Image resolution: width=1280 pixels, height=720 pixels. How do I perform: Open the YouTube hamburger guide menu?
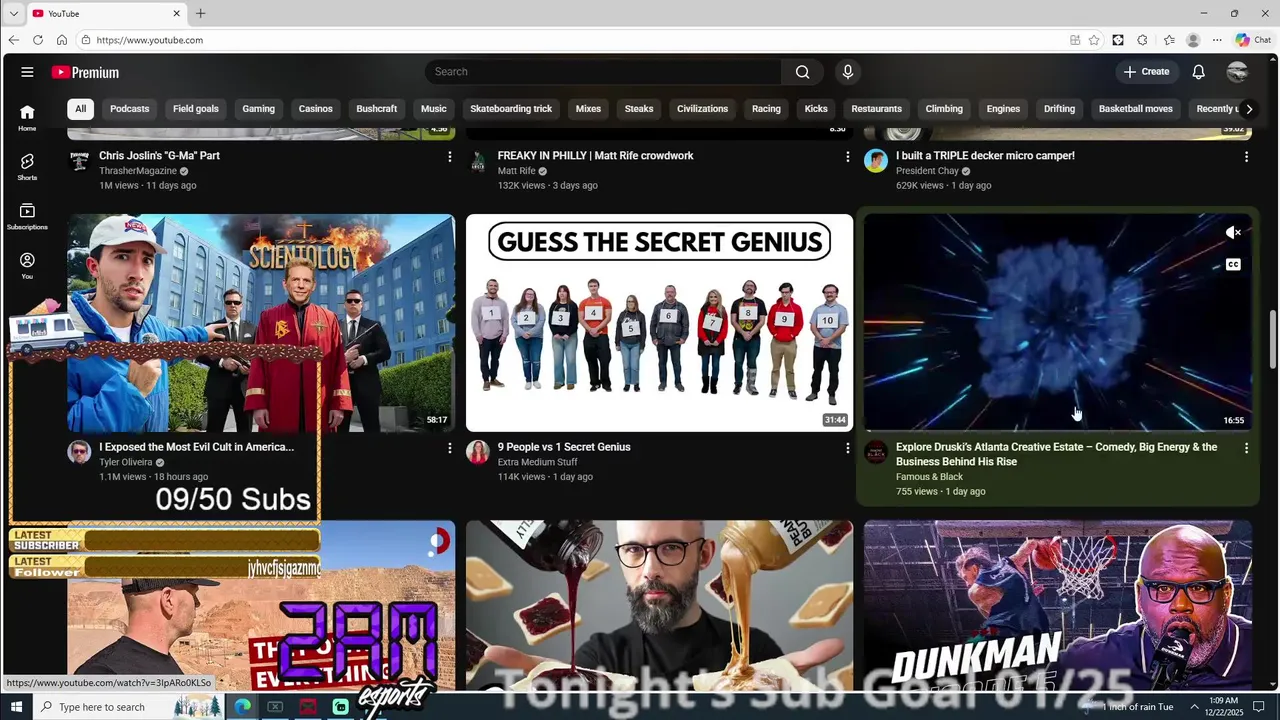pyautogui.click(x=27, y=72)
